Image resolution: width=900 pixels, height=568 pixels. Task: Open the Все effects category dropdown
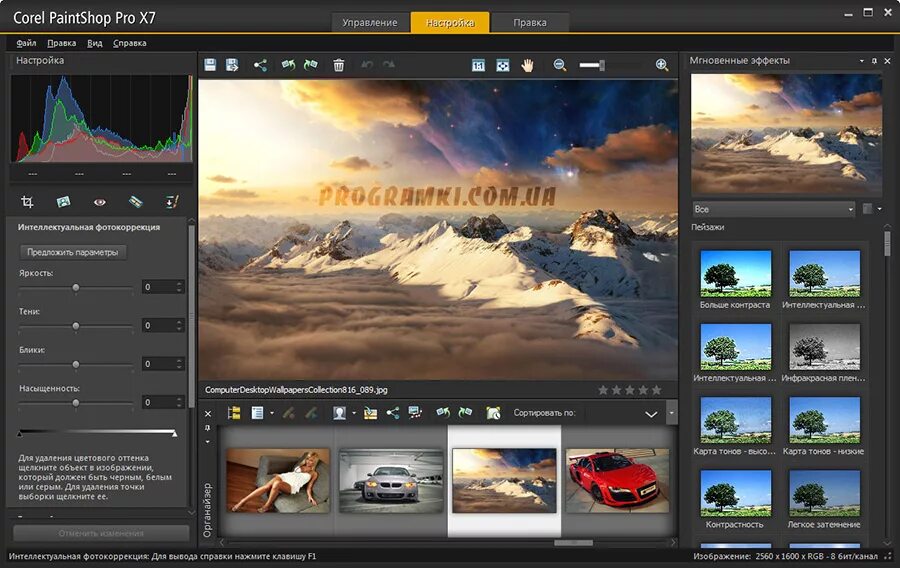click(774, 209)
